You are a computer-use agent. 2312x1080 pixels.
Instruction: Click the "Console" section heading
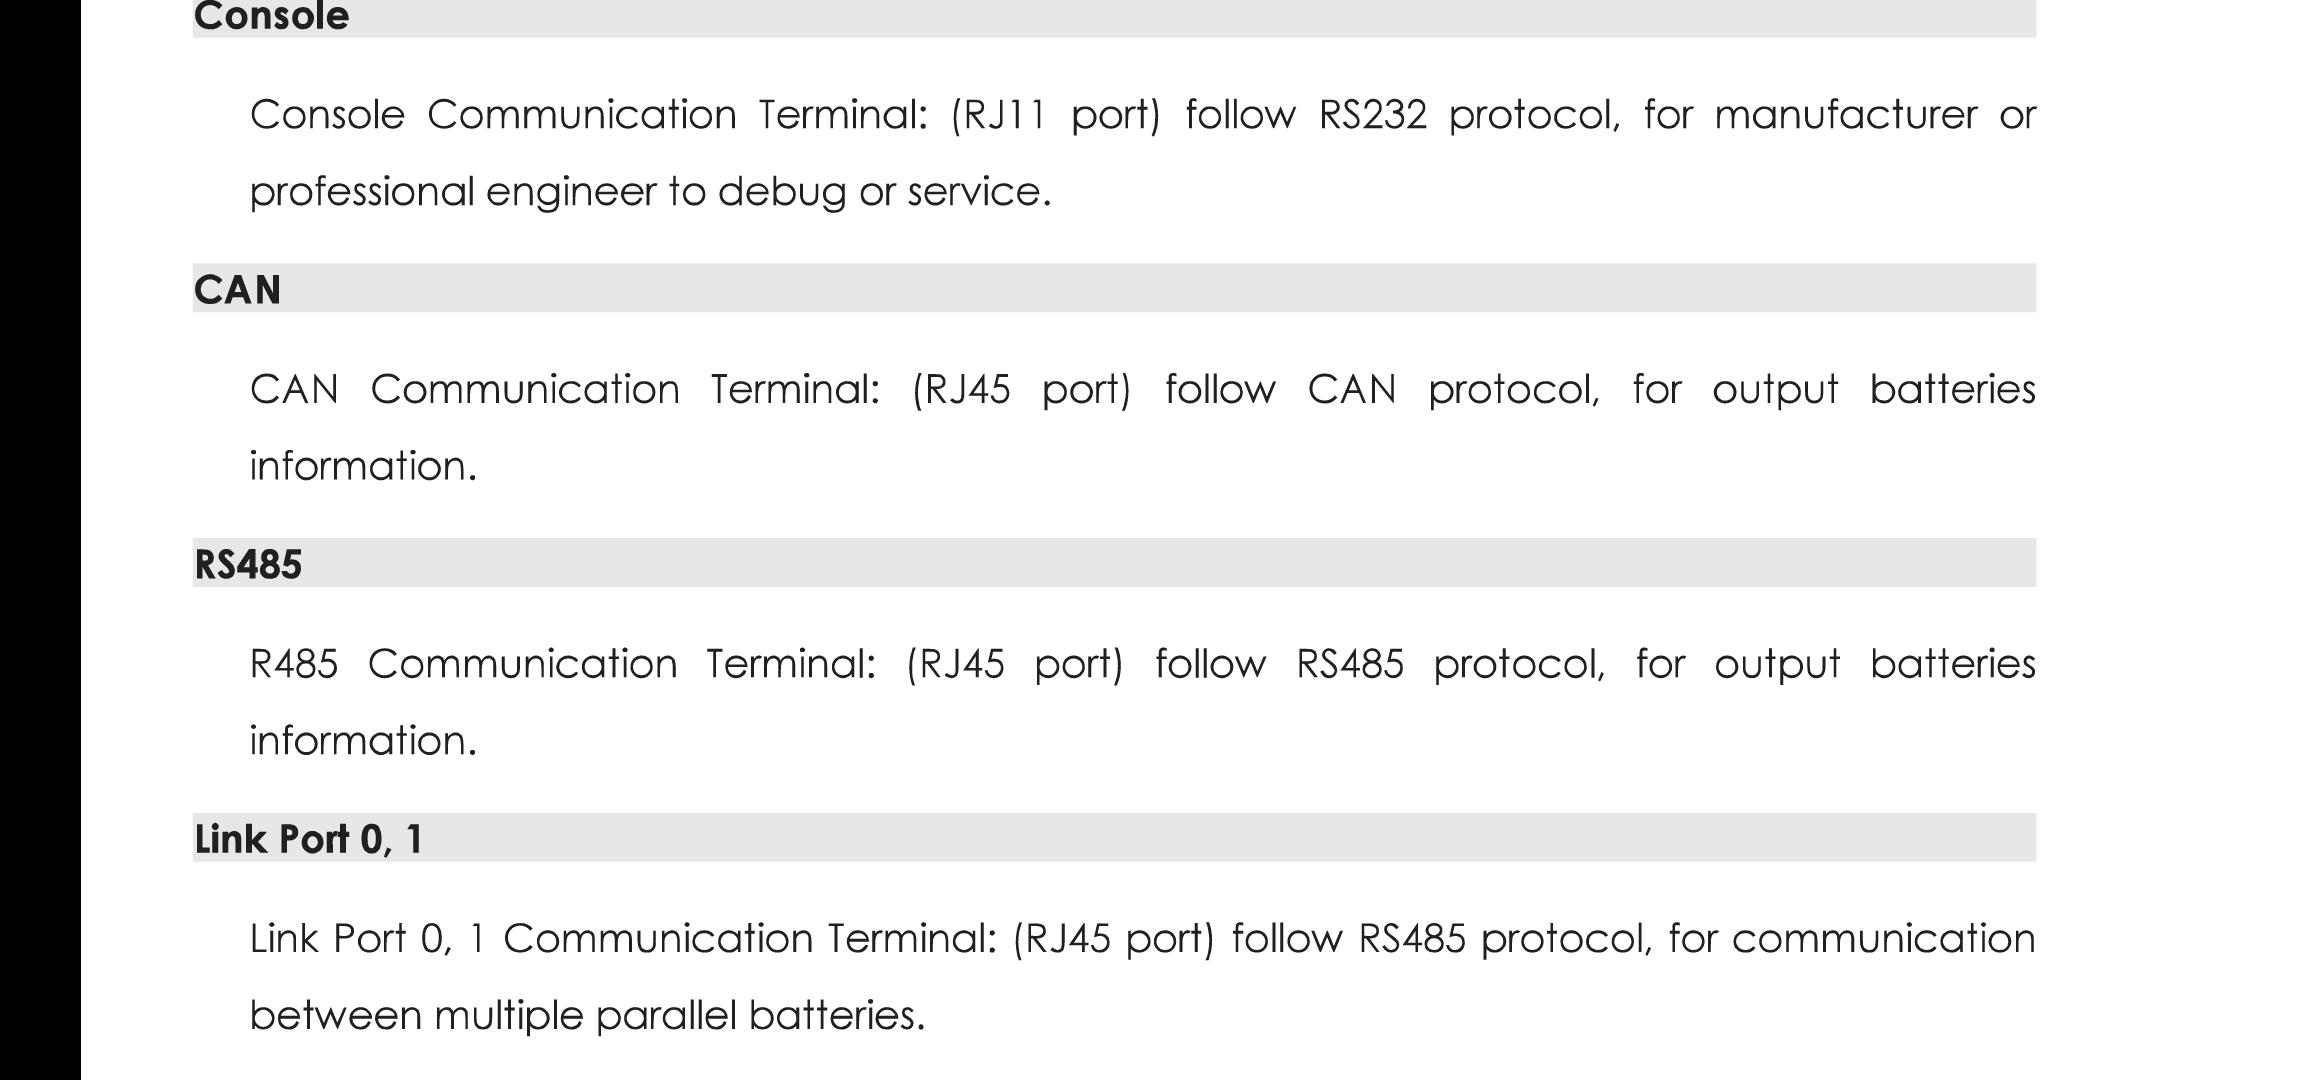[271, 17]
